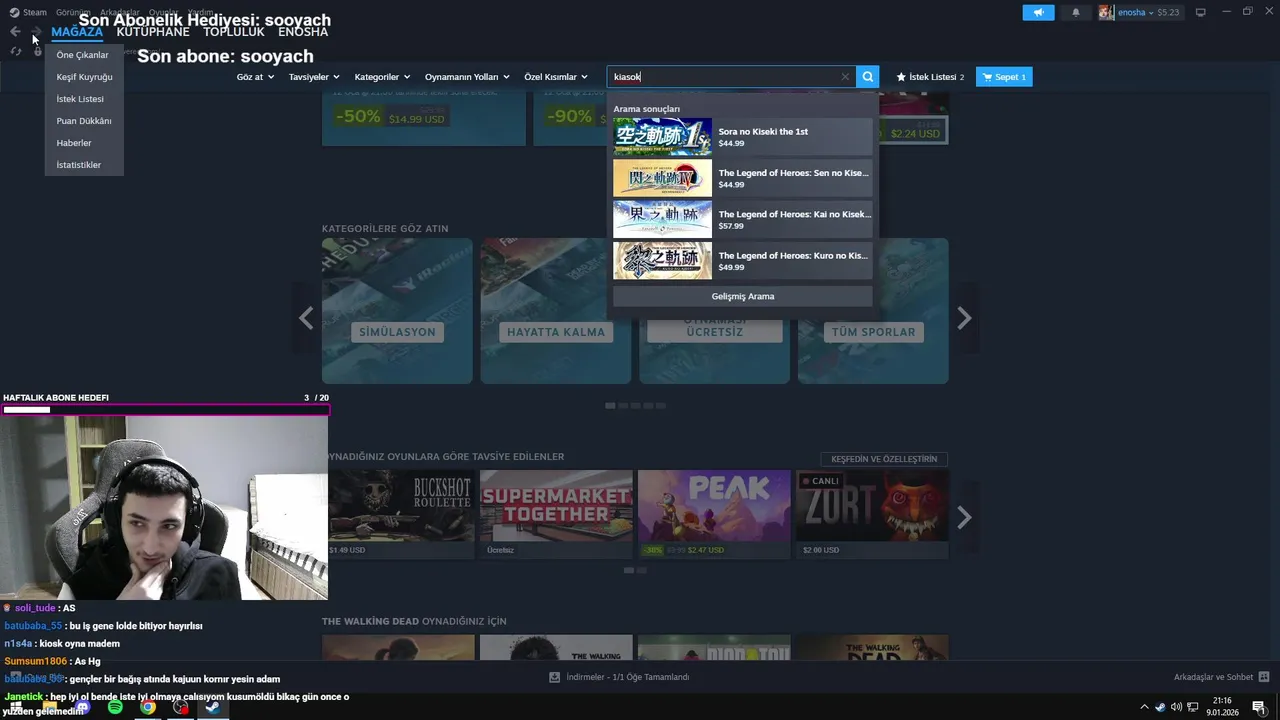Go back with the navigation arrow
1280x720 pixels.
(x=15, y=32)
